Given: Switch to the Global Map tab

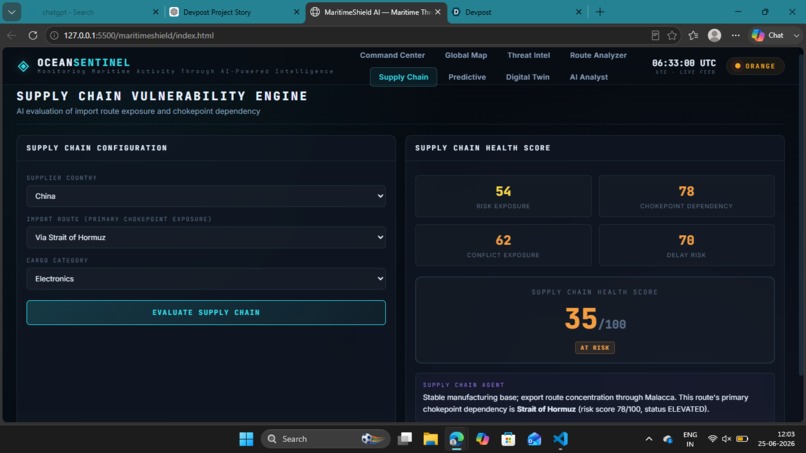Looking at the screenshot, I should [466, 55].
